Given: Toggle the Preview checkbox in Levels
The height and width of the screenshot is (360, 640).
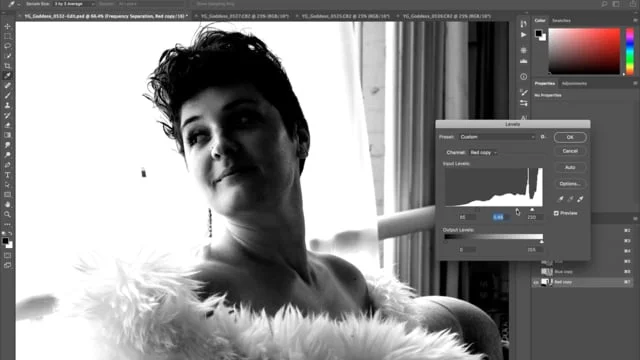Looking at the screenshot, I should pos(556,213).
